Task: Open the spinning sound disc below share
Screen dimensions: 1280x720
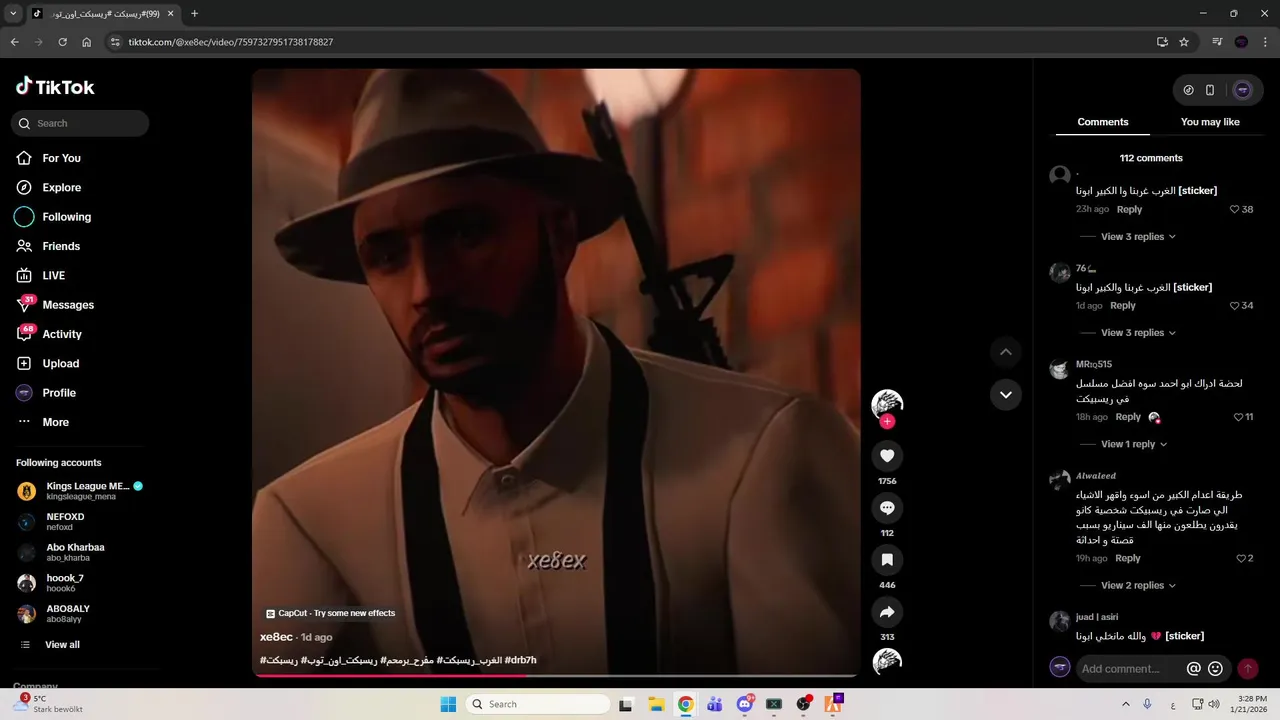Action: (x=887, y=662)
